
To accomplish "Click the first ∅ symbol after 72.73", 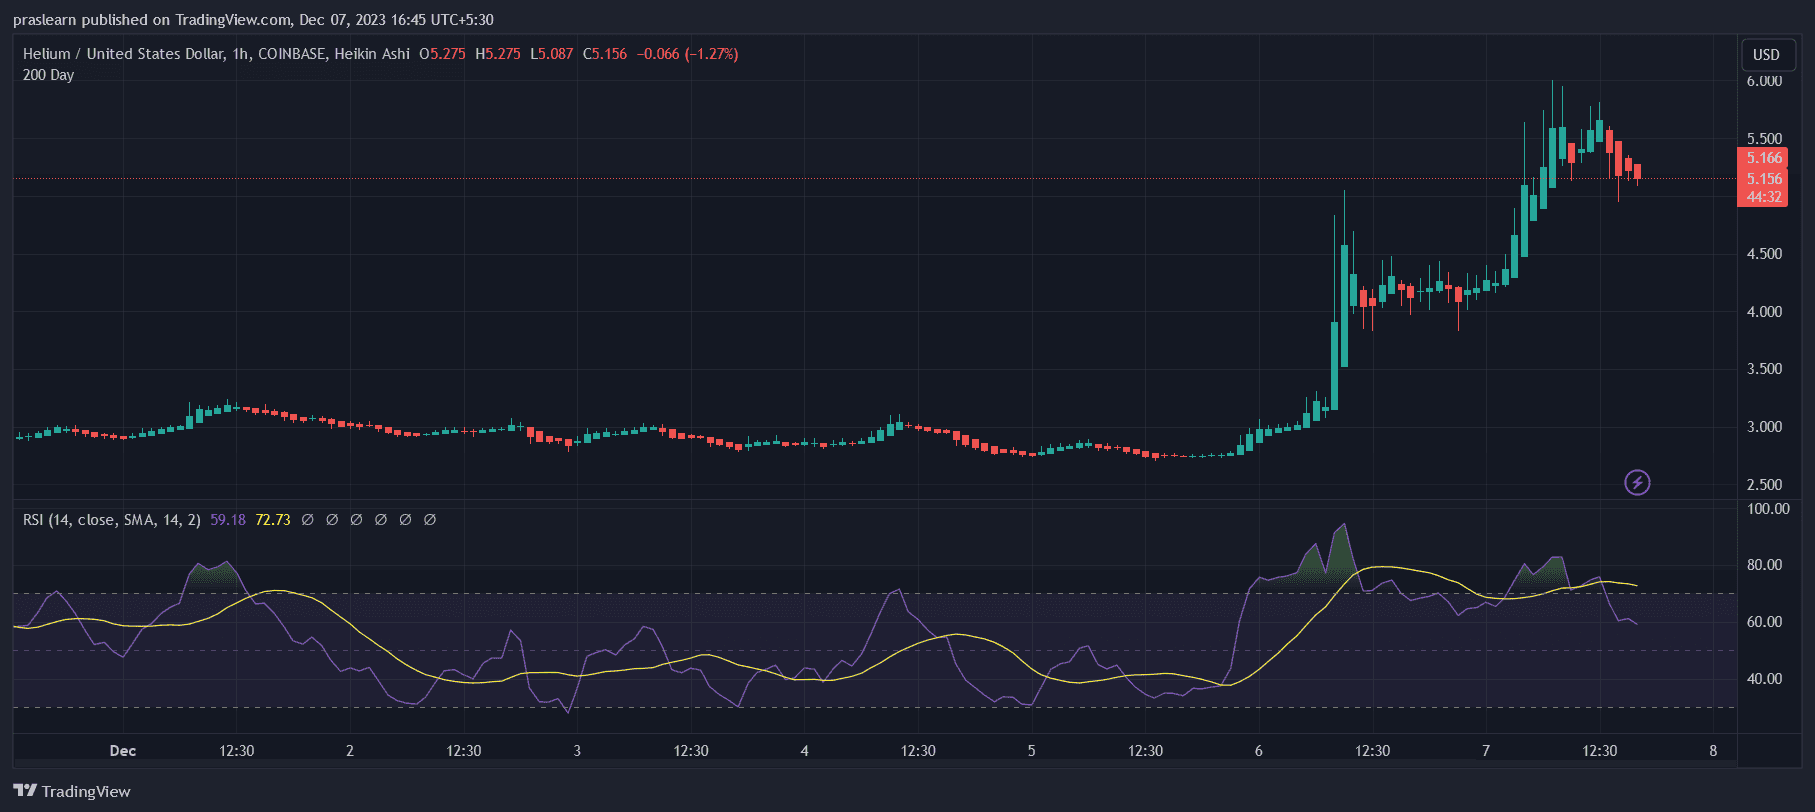I will (308, 520).
